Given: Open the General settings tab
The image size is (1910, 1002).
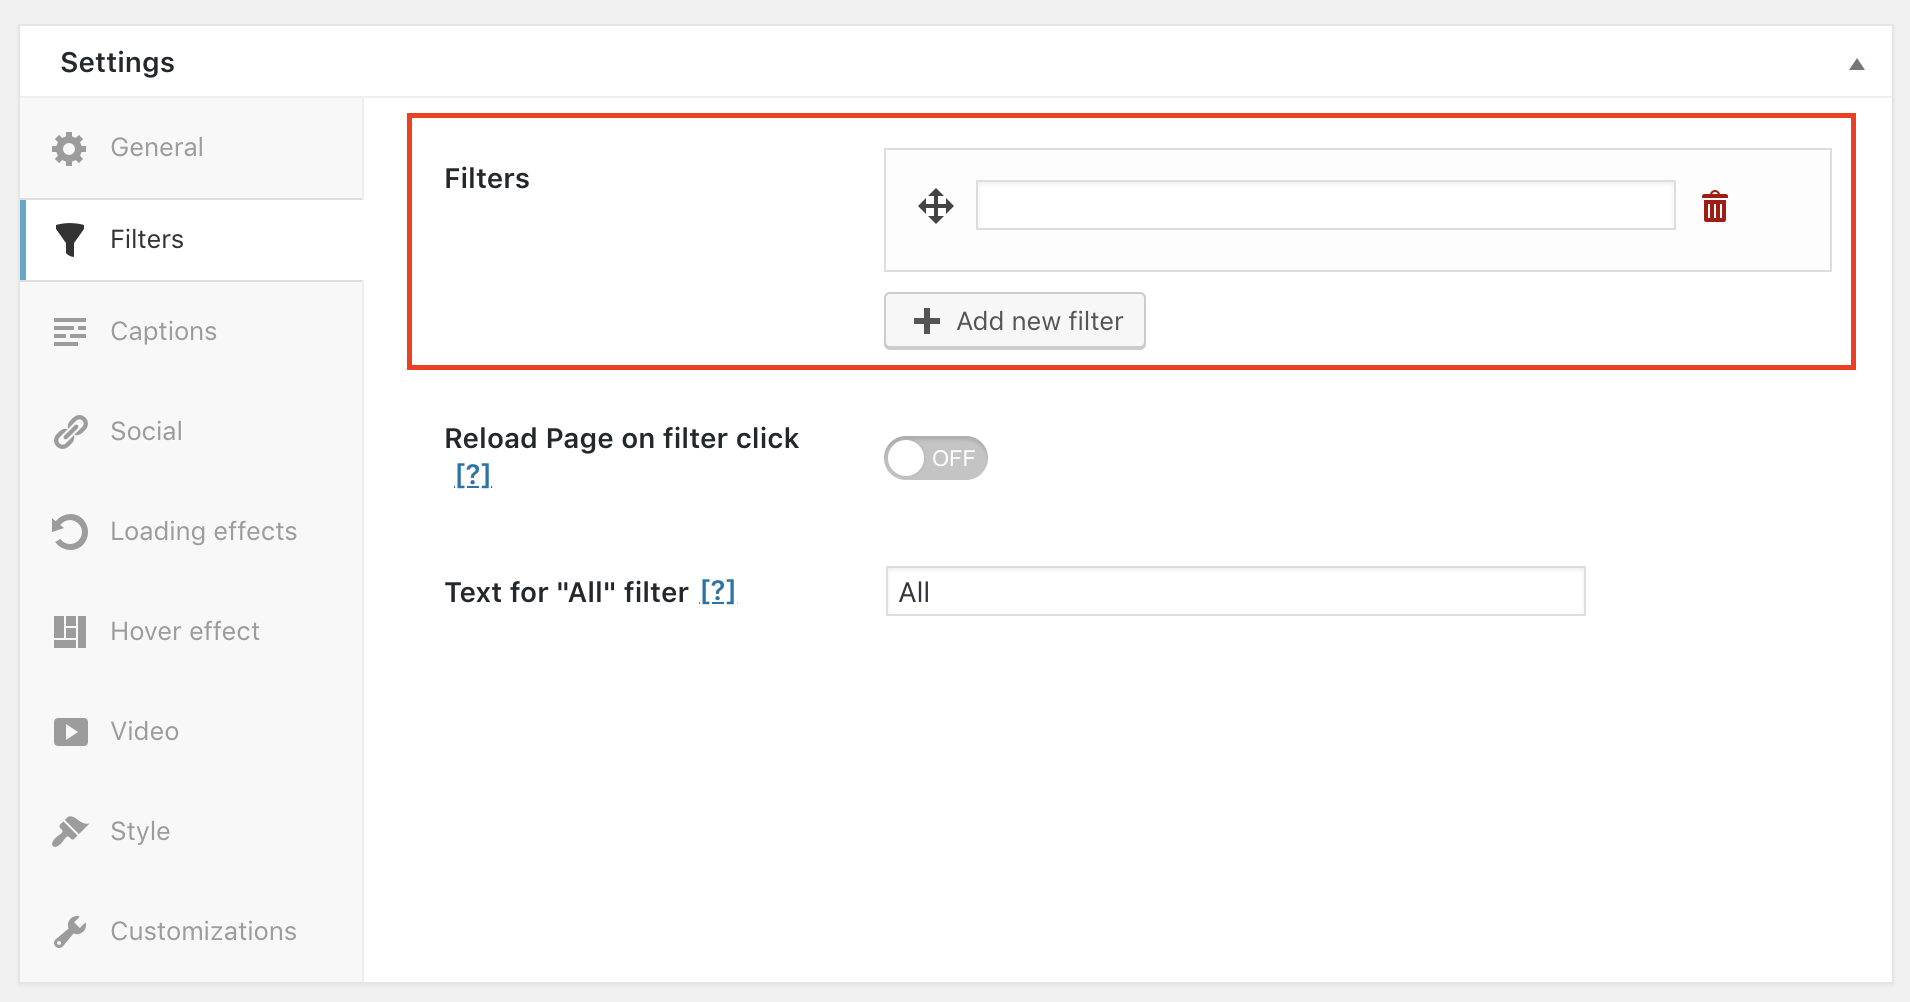Looking at the screenshot, I should (191, 148).
